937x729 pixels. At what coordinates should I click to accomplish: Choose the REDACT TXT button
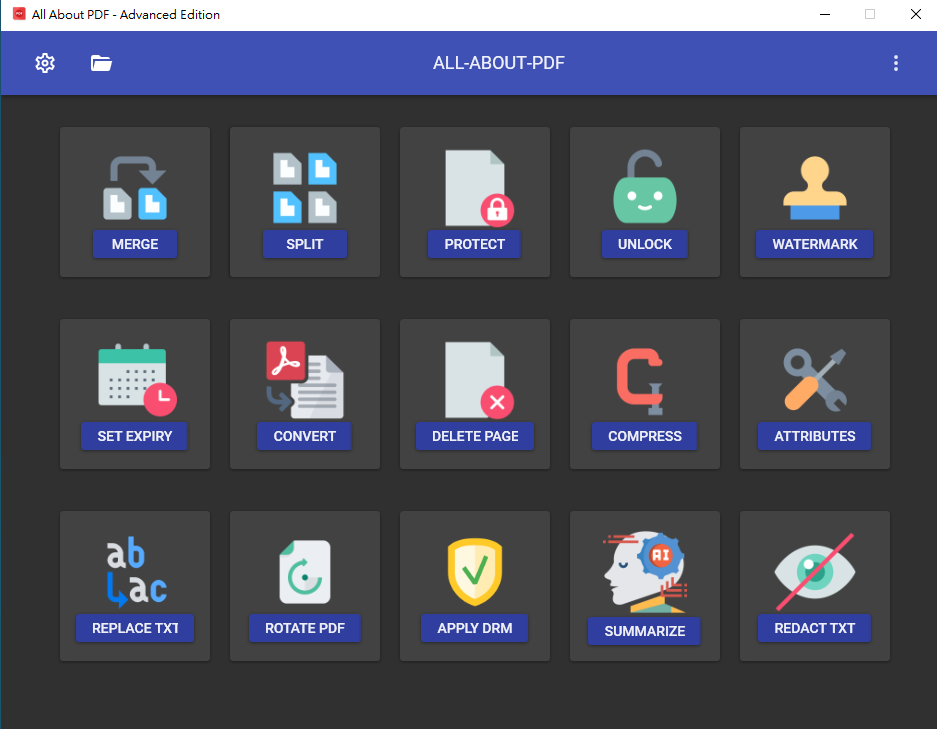(x=814, y=628)
